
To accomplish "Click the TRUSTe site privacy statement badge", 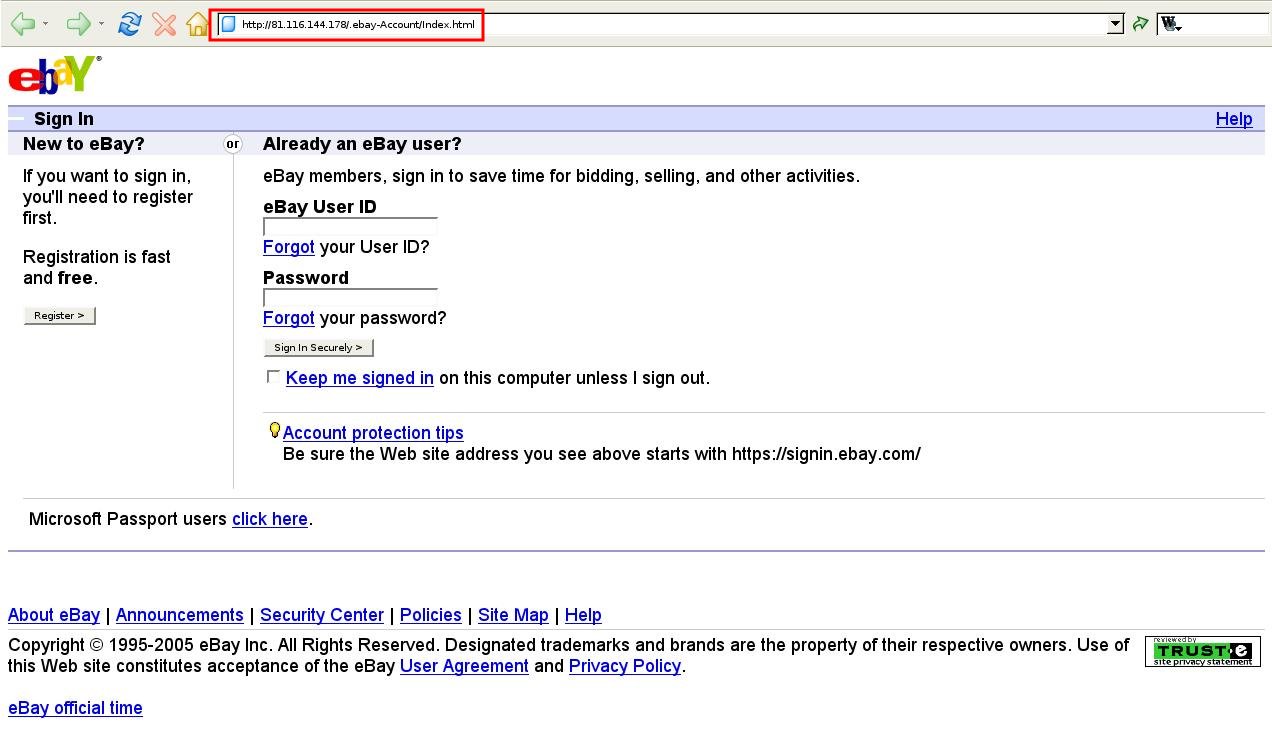I will 1202,651.
